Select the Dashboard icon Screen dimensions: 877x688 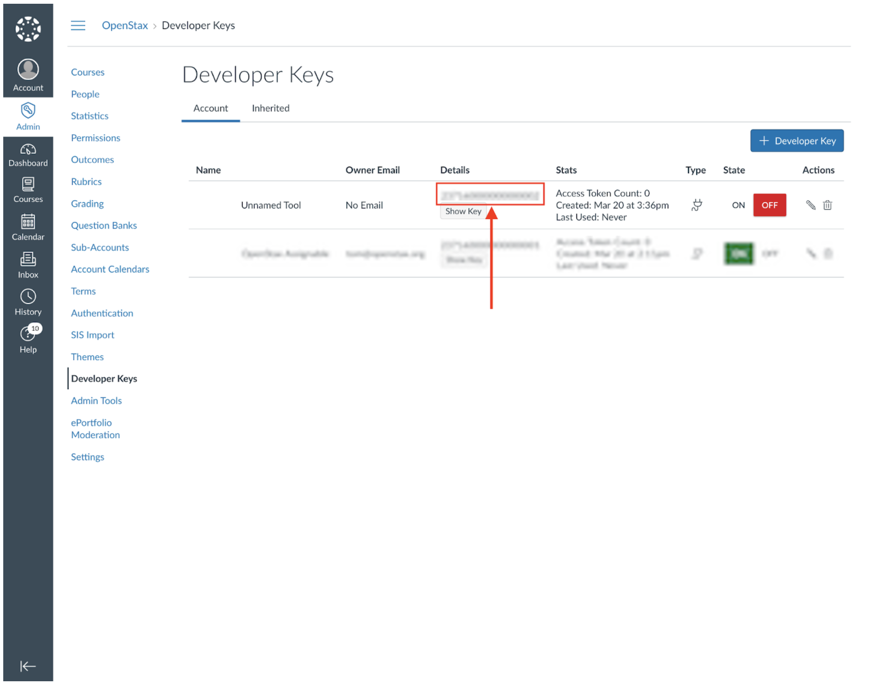tap(27, 153)
